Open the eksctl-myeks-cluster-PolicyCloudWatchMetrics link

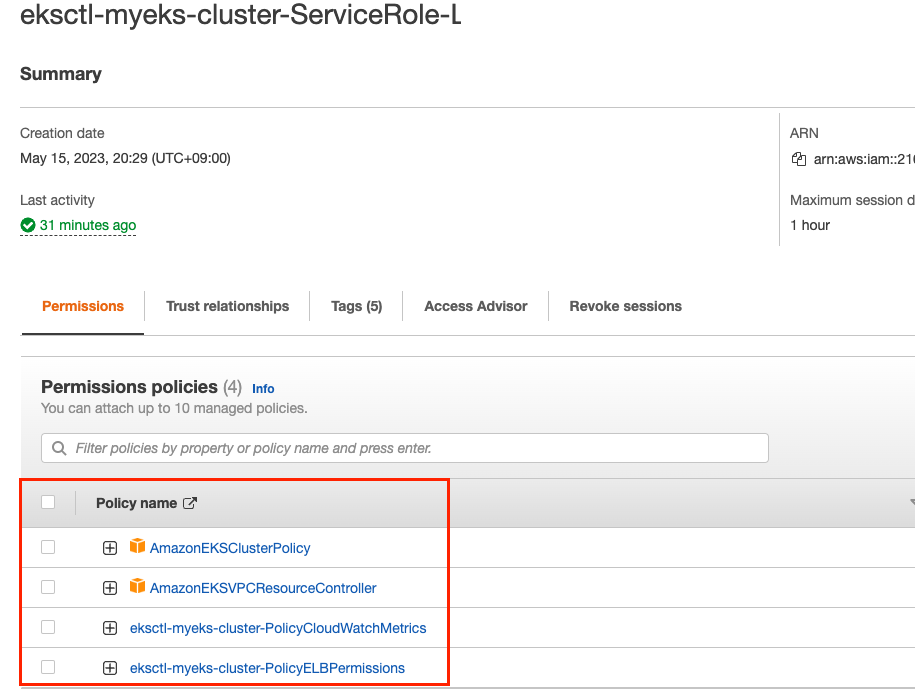pyautogui.click(x=278, y=628)
